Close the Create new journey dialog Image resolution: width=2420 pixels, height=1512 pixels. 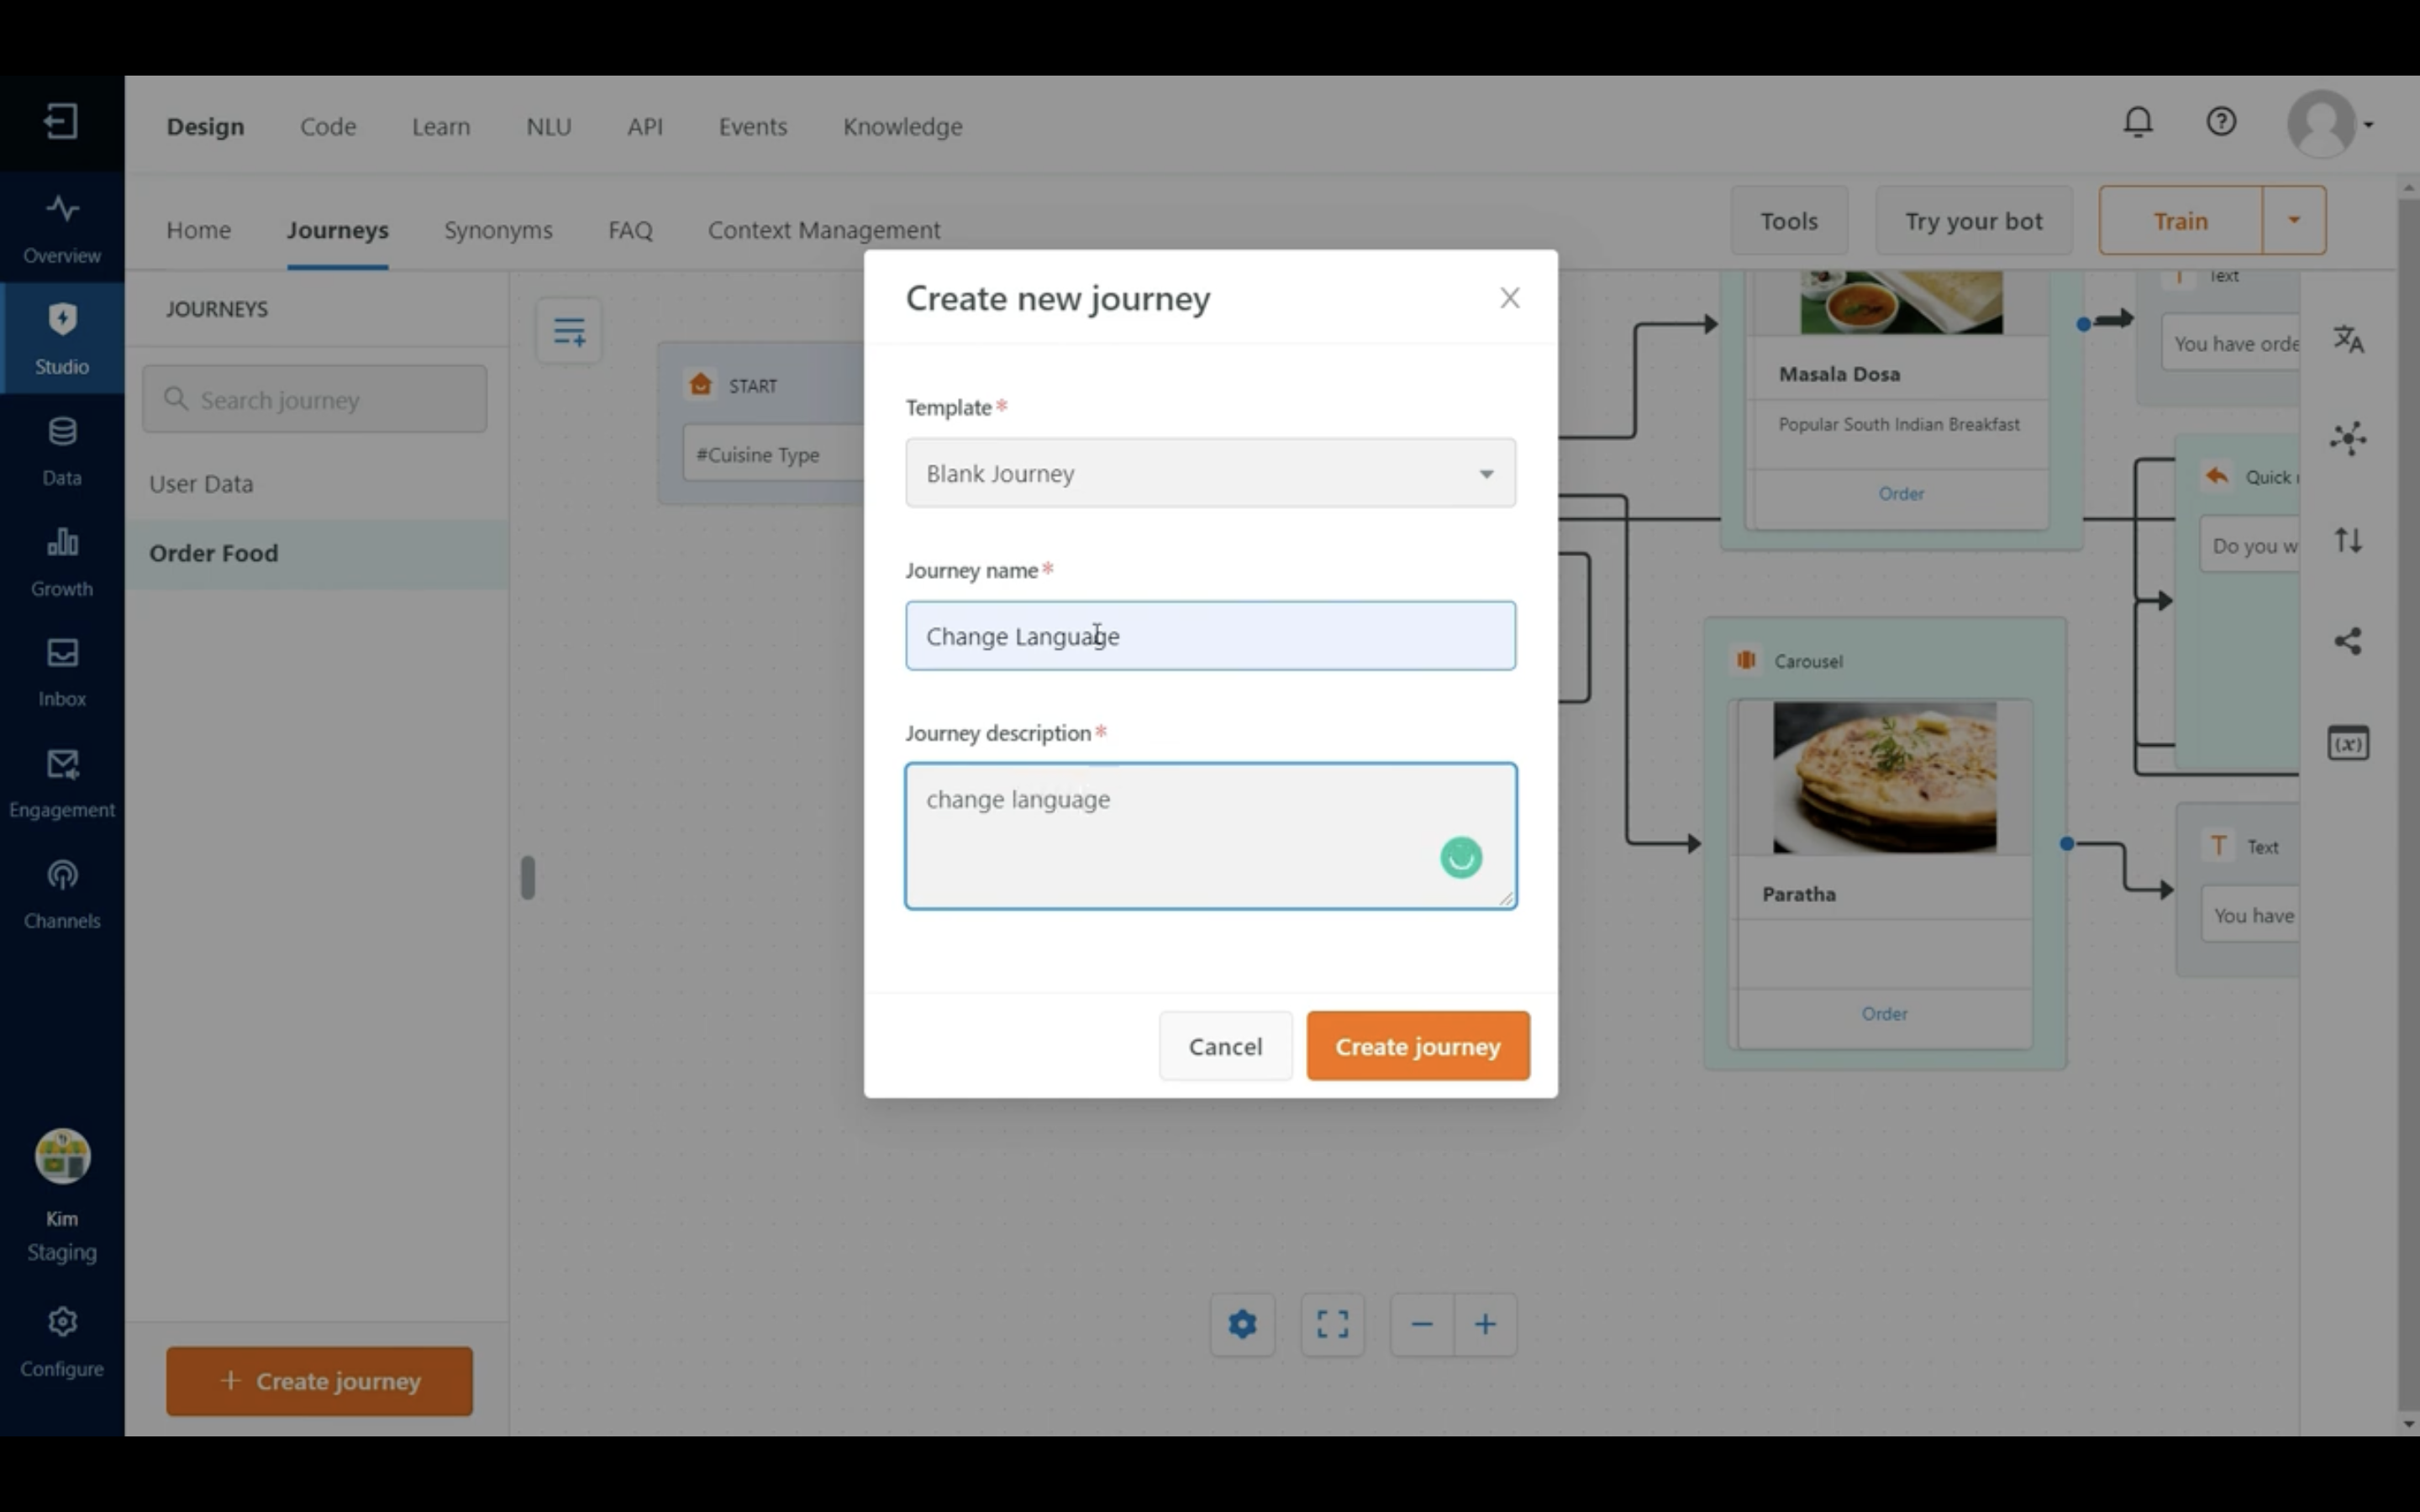(1509, 298)
